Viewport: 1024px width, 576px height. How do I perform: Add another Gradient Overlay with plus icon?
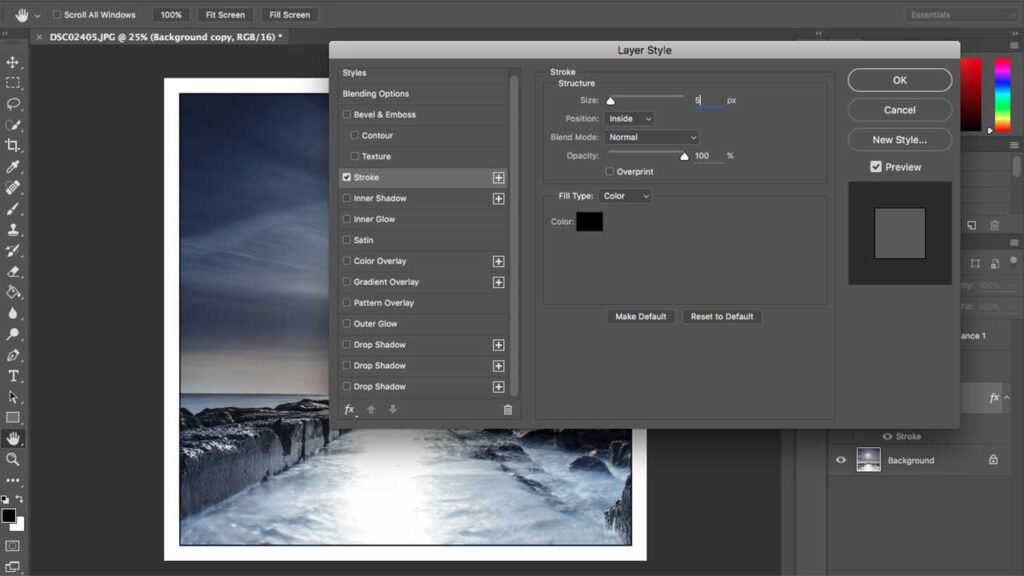click(x=498, y=282)
